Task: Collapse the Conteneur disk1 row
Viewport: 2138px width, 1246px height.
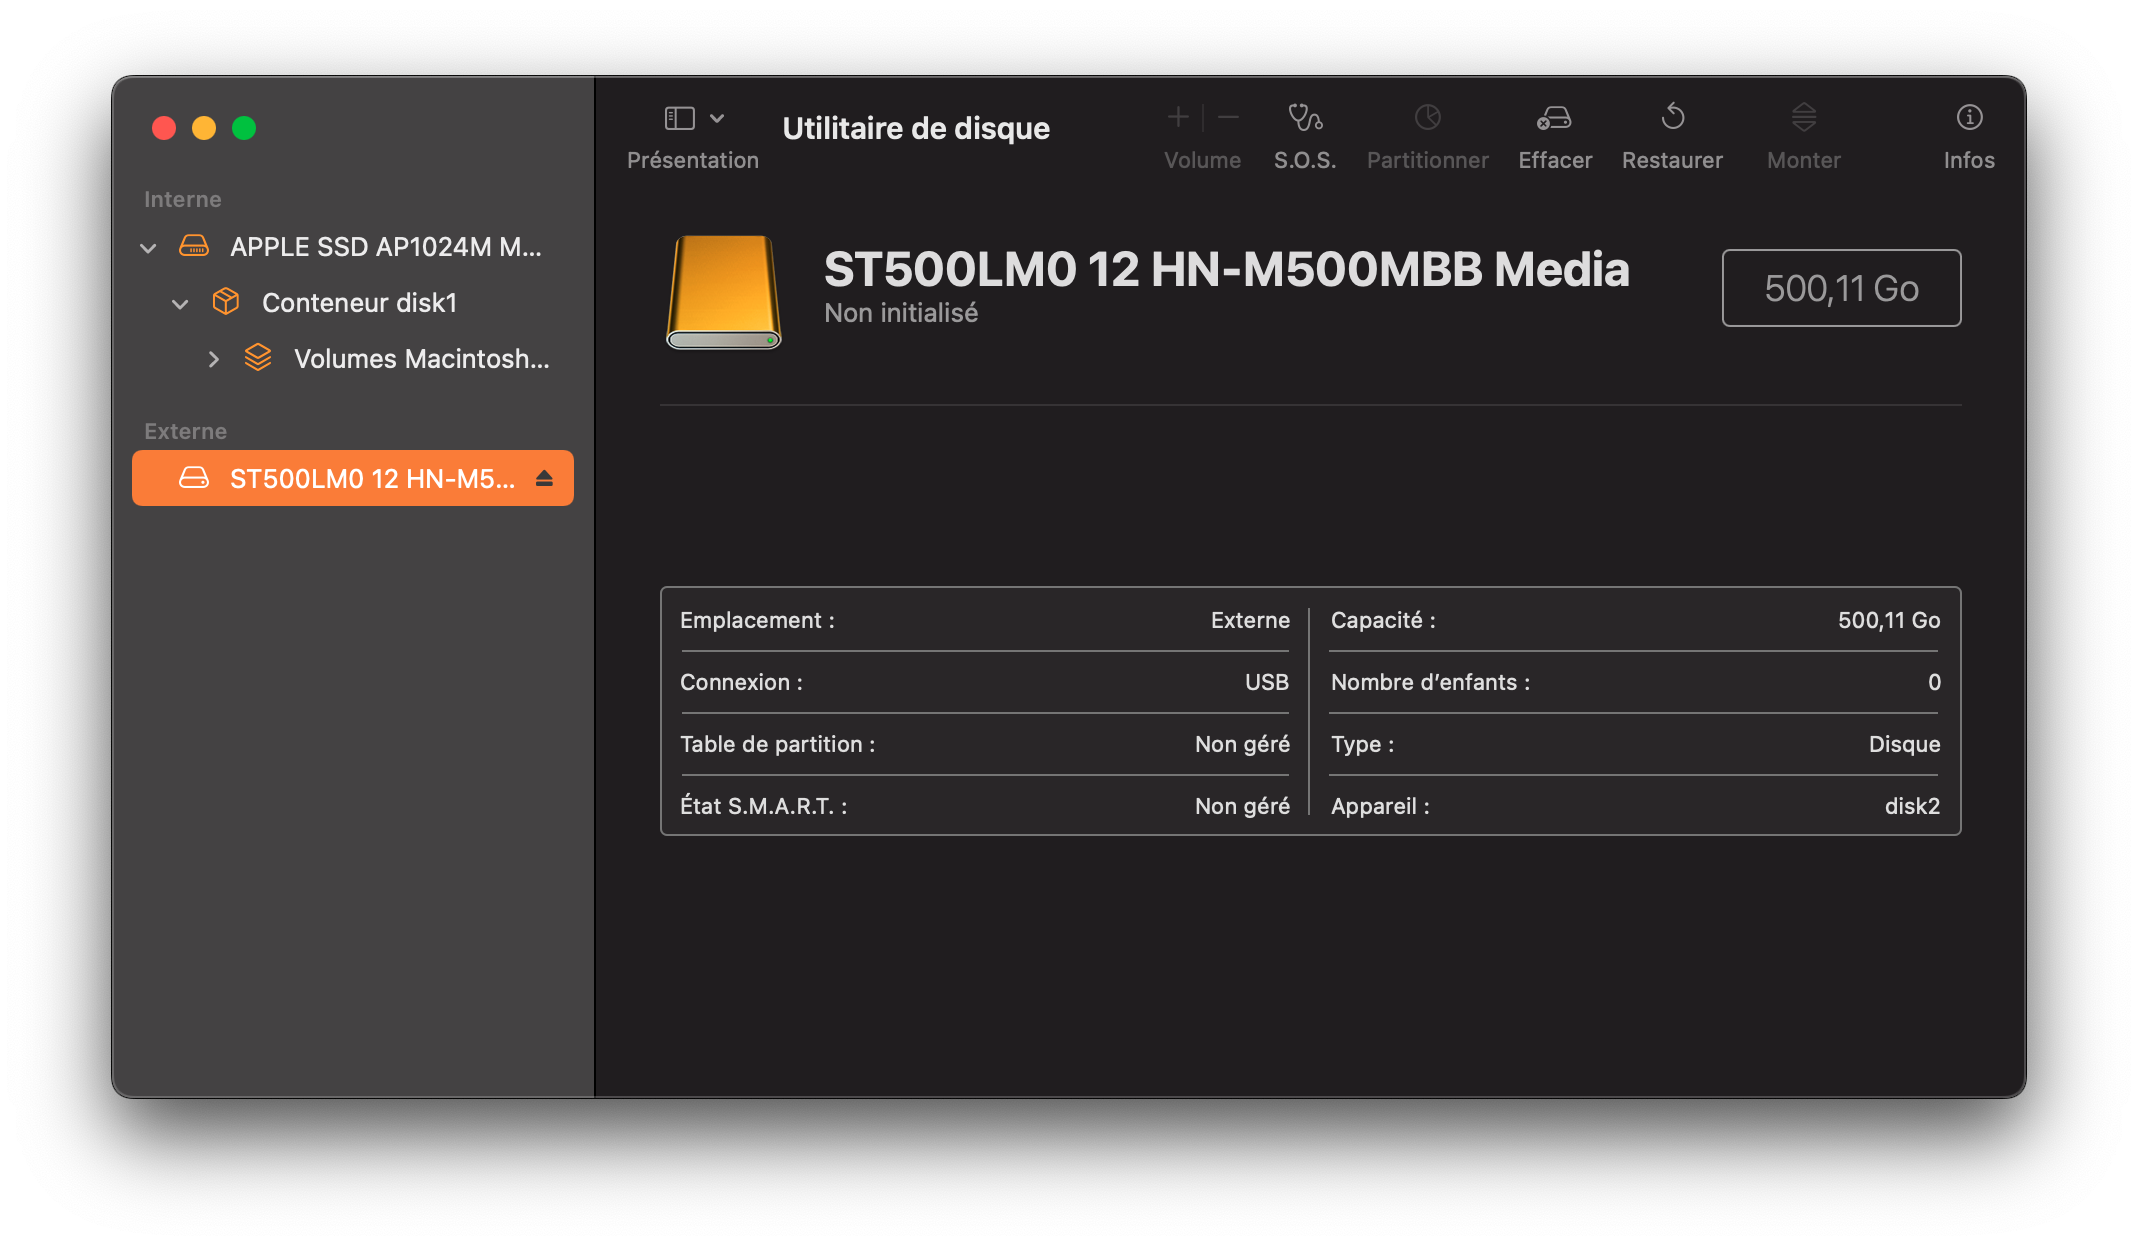Action: coord(180,303)
